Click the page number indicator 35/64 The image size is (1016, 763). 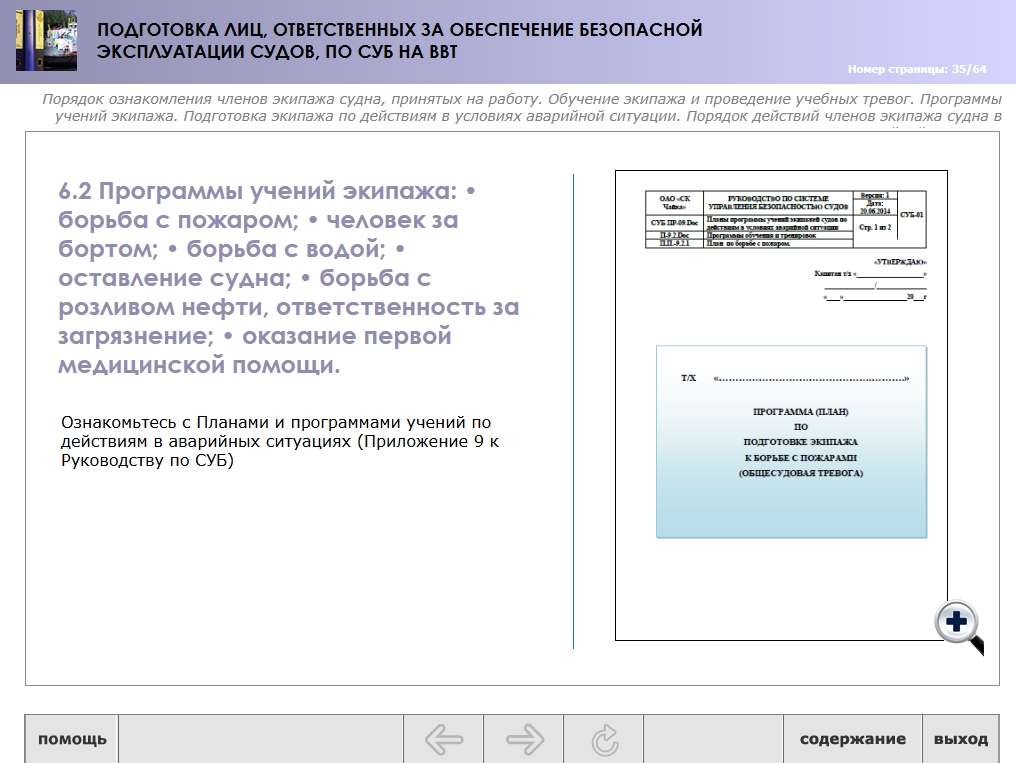(x=916, y=69)
